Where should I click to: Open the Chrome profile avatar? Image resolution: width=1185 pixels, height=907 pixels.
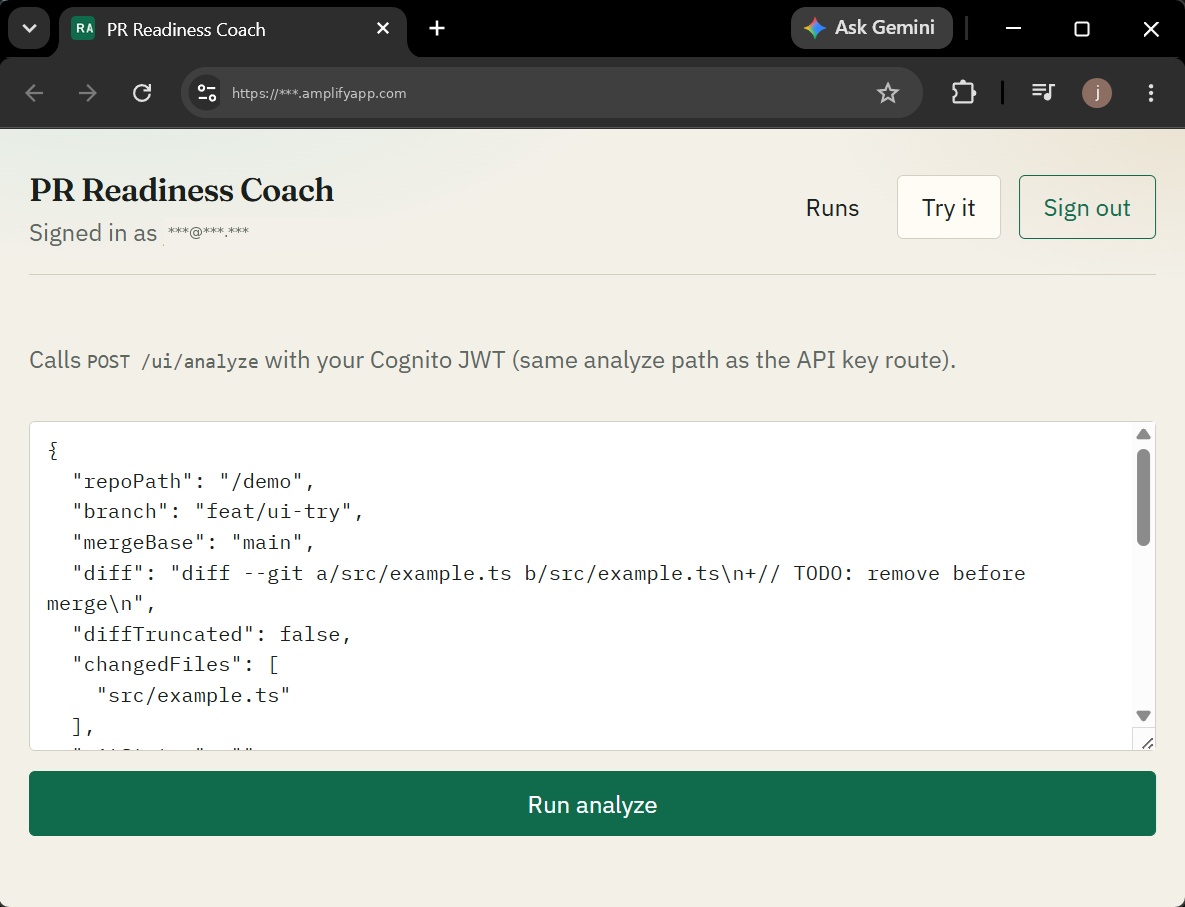click(x=1097, y=93)
